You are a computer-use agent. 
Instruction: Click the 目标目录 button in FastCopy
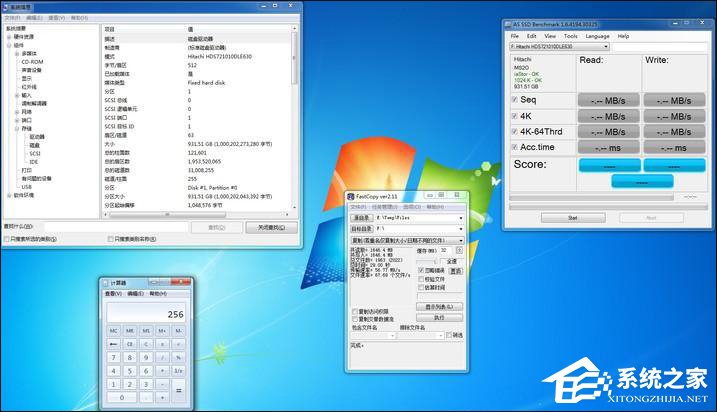361,229
